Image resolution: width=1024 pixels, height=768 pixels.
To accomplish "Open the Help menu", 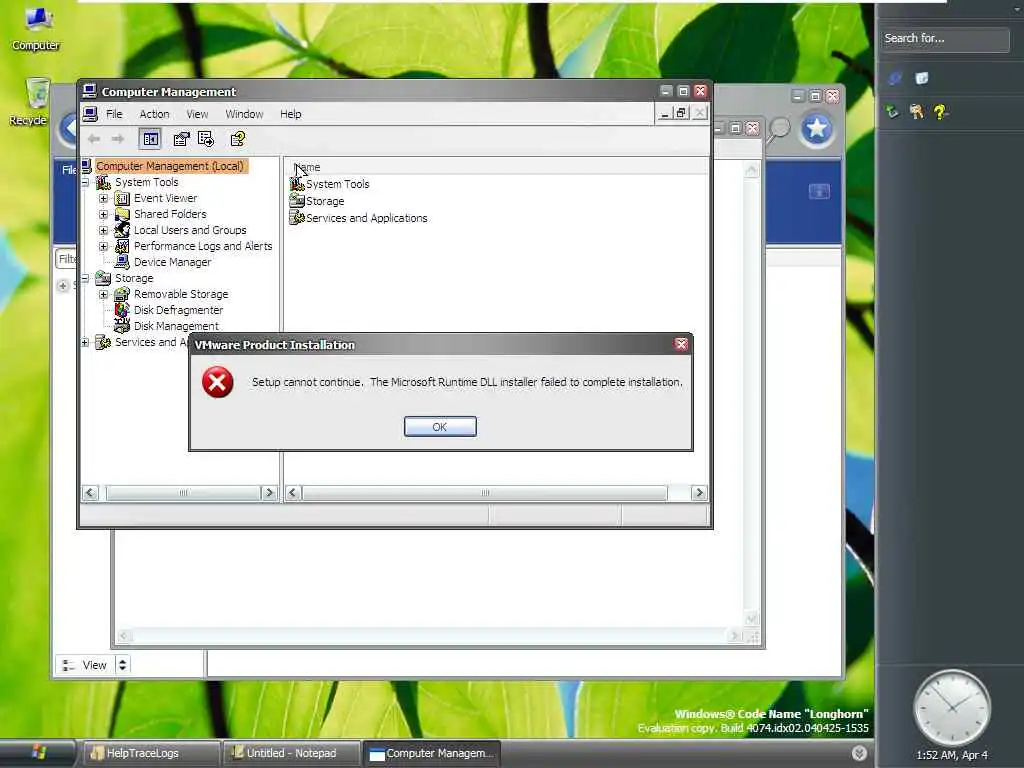I will [291, 114].
